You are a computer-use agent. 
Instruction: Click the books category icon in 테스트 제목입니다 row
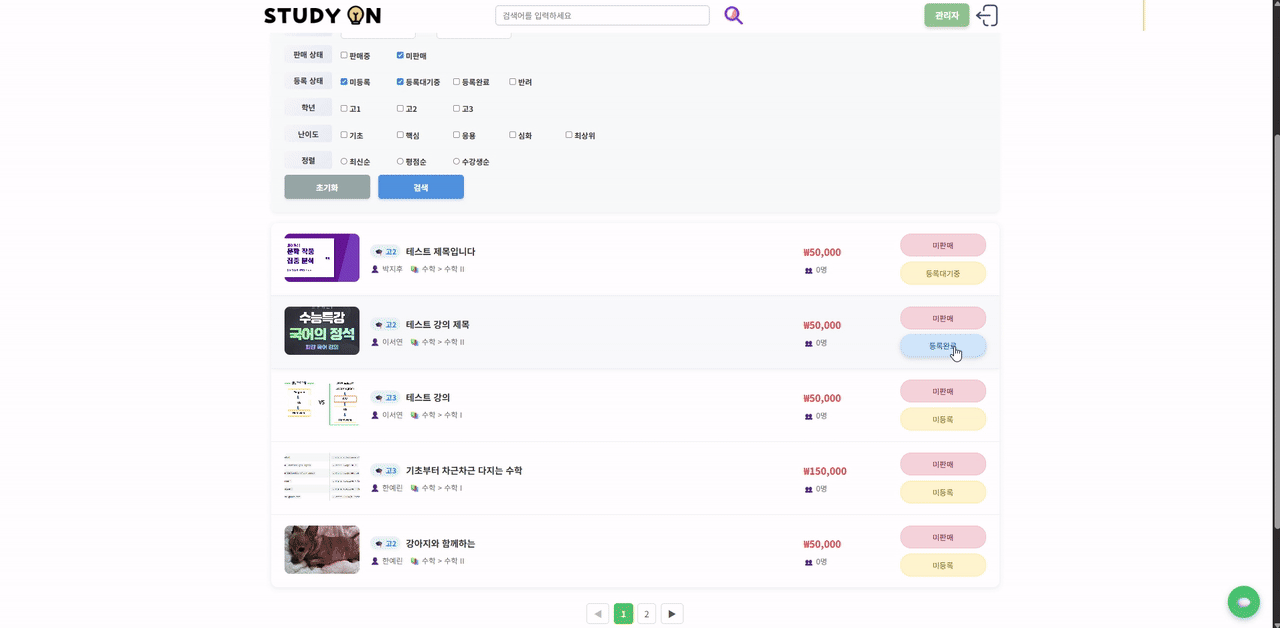tap(415, 269)
